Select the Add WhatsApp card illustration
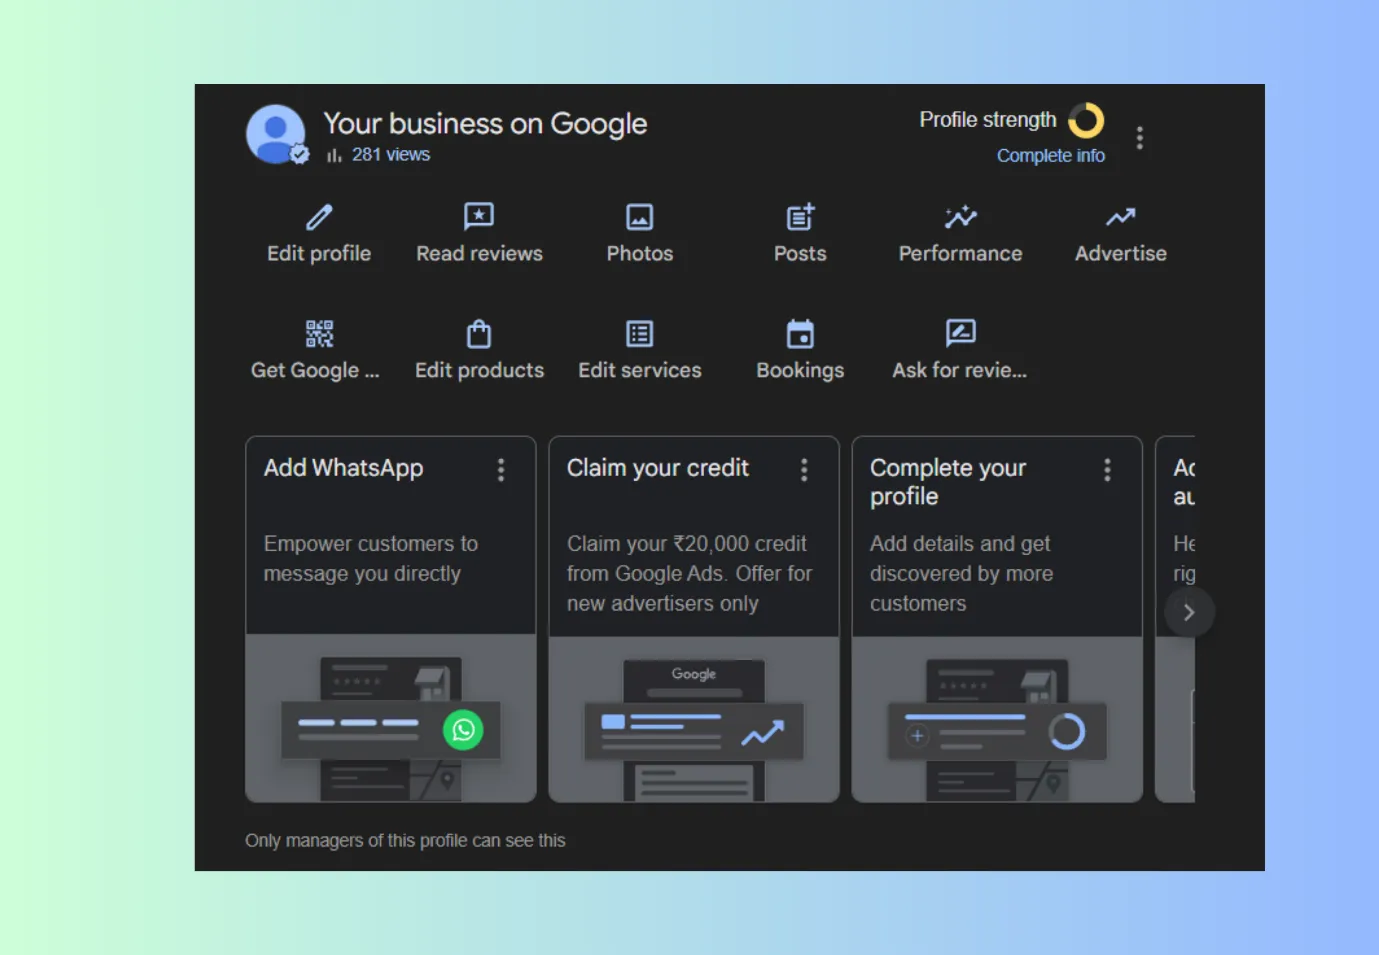This screenshot has height=955, width=1379. [391, 719]
